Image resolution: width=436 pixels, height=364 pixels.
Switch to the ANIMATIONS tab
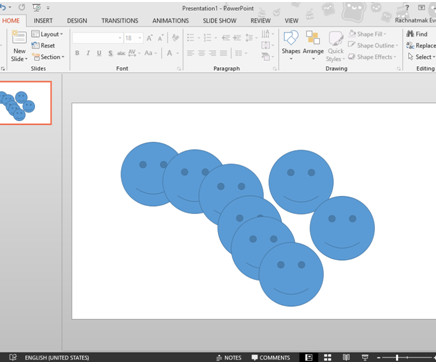tap(170, 21)
